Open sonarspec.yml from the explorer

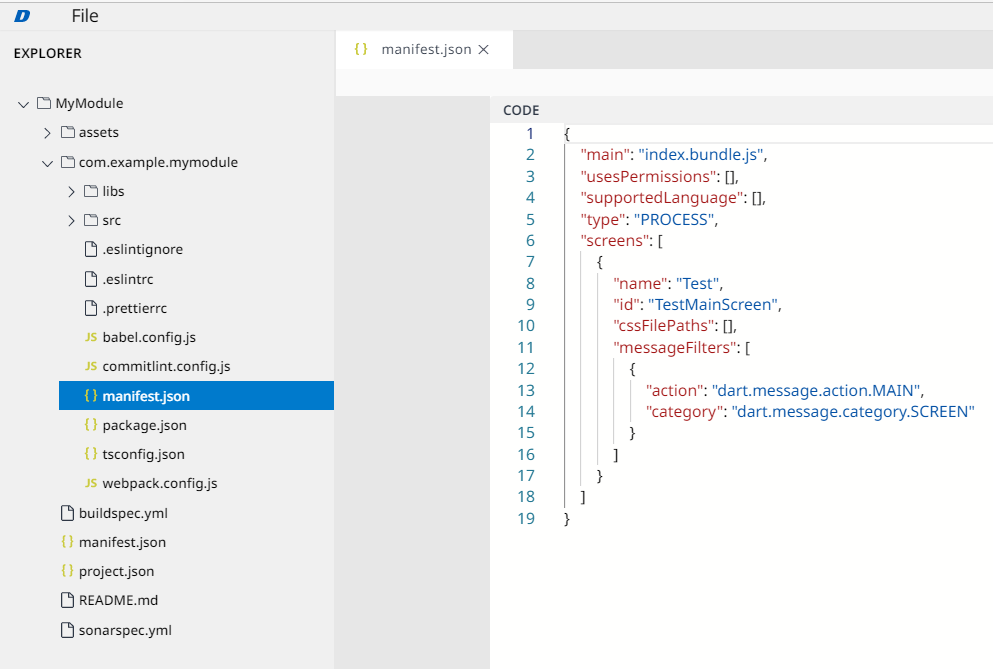click(x=125, y=630)
